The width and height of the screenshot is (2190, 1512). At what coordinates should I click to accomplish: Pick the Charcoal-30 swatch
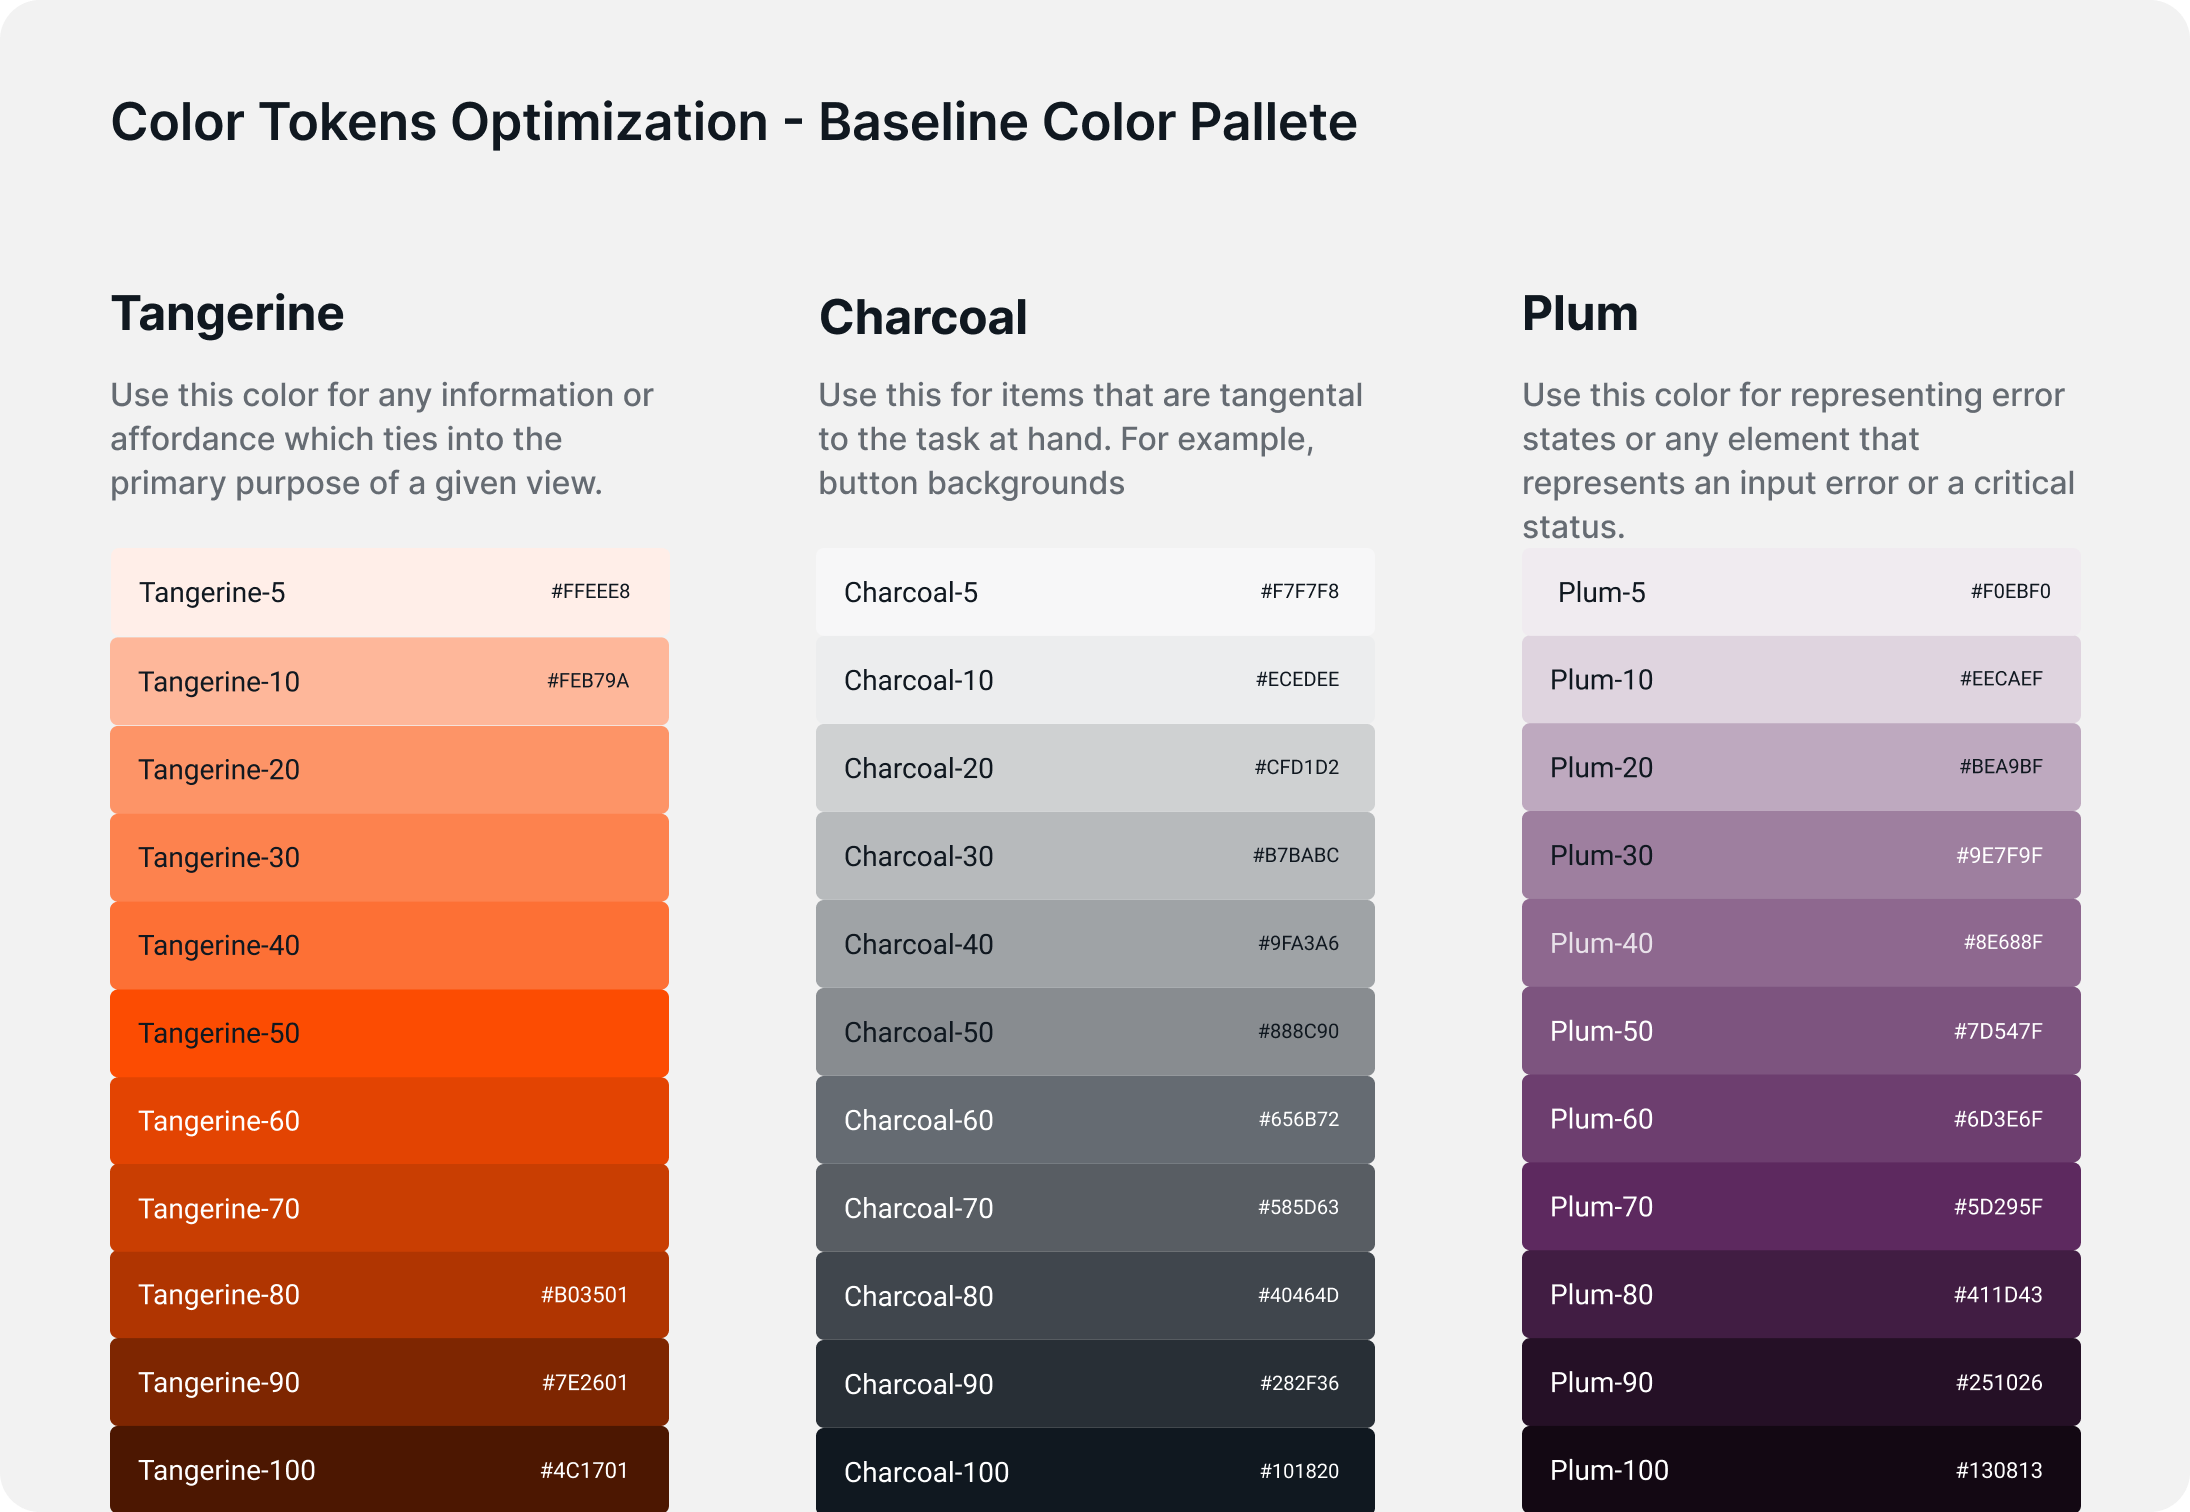(x=1095, y=856)
